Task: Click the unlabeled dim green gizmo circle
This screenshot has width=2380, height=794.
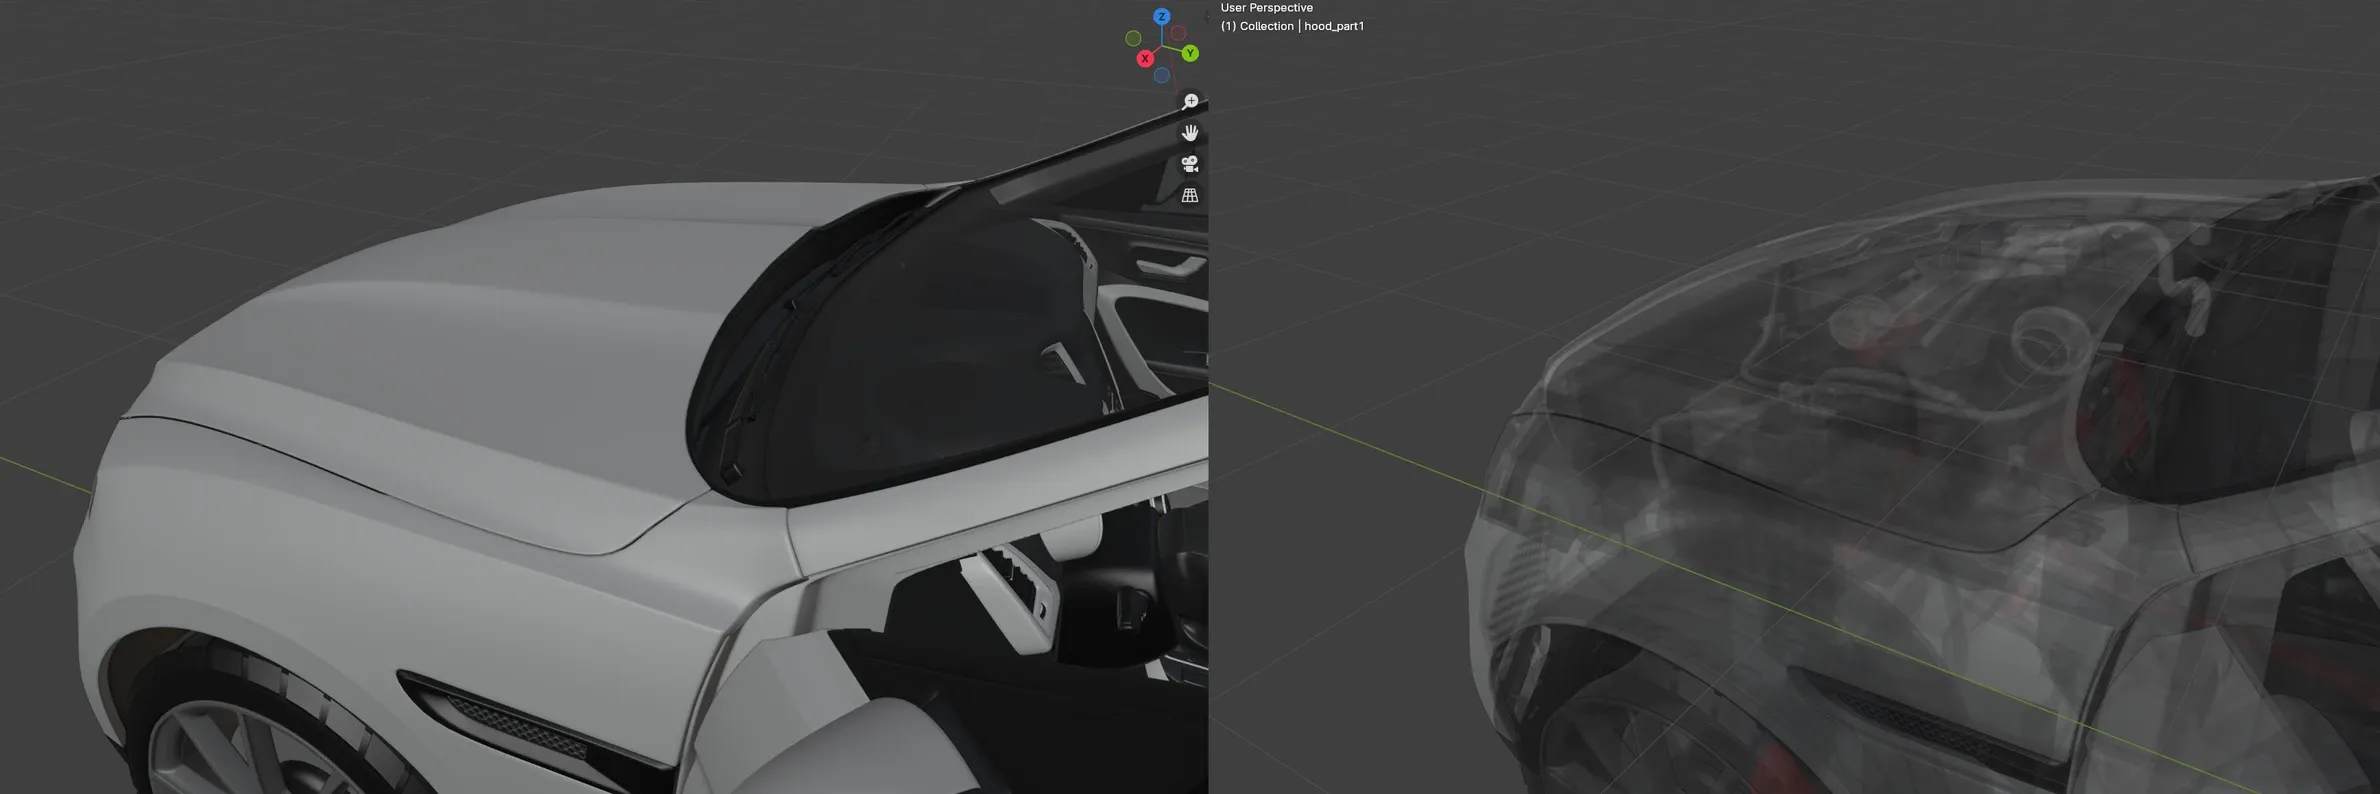Action: tap(1133, 38)
